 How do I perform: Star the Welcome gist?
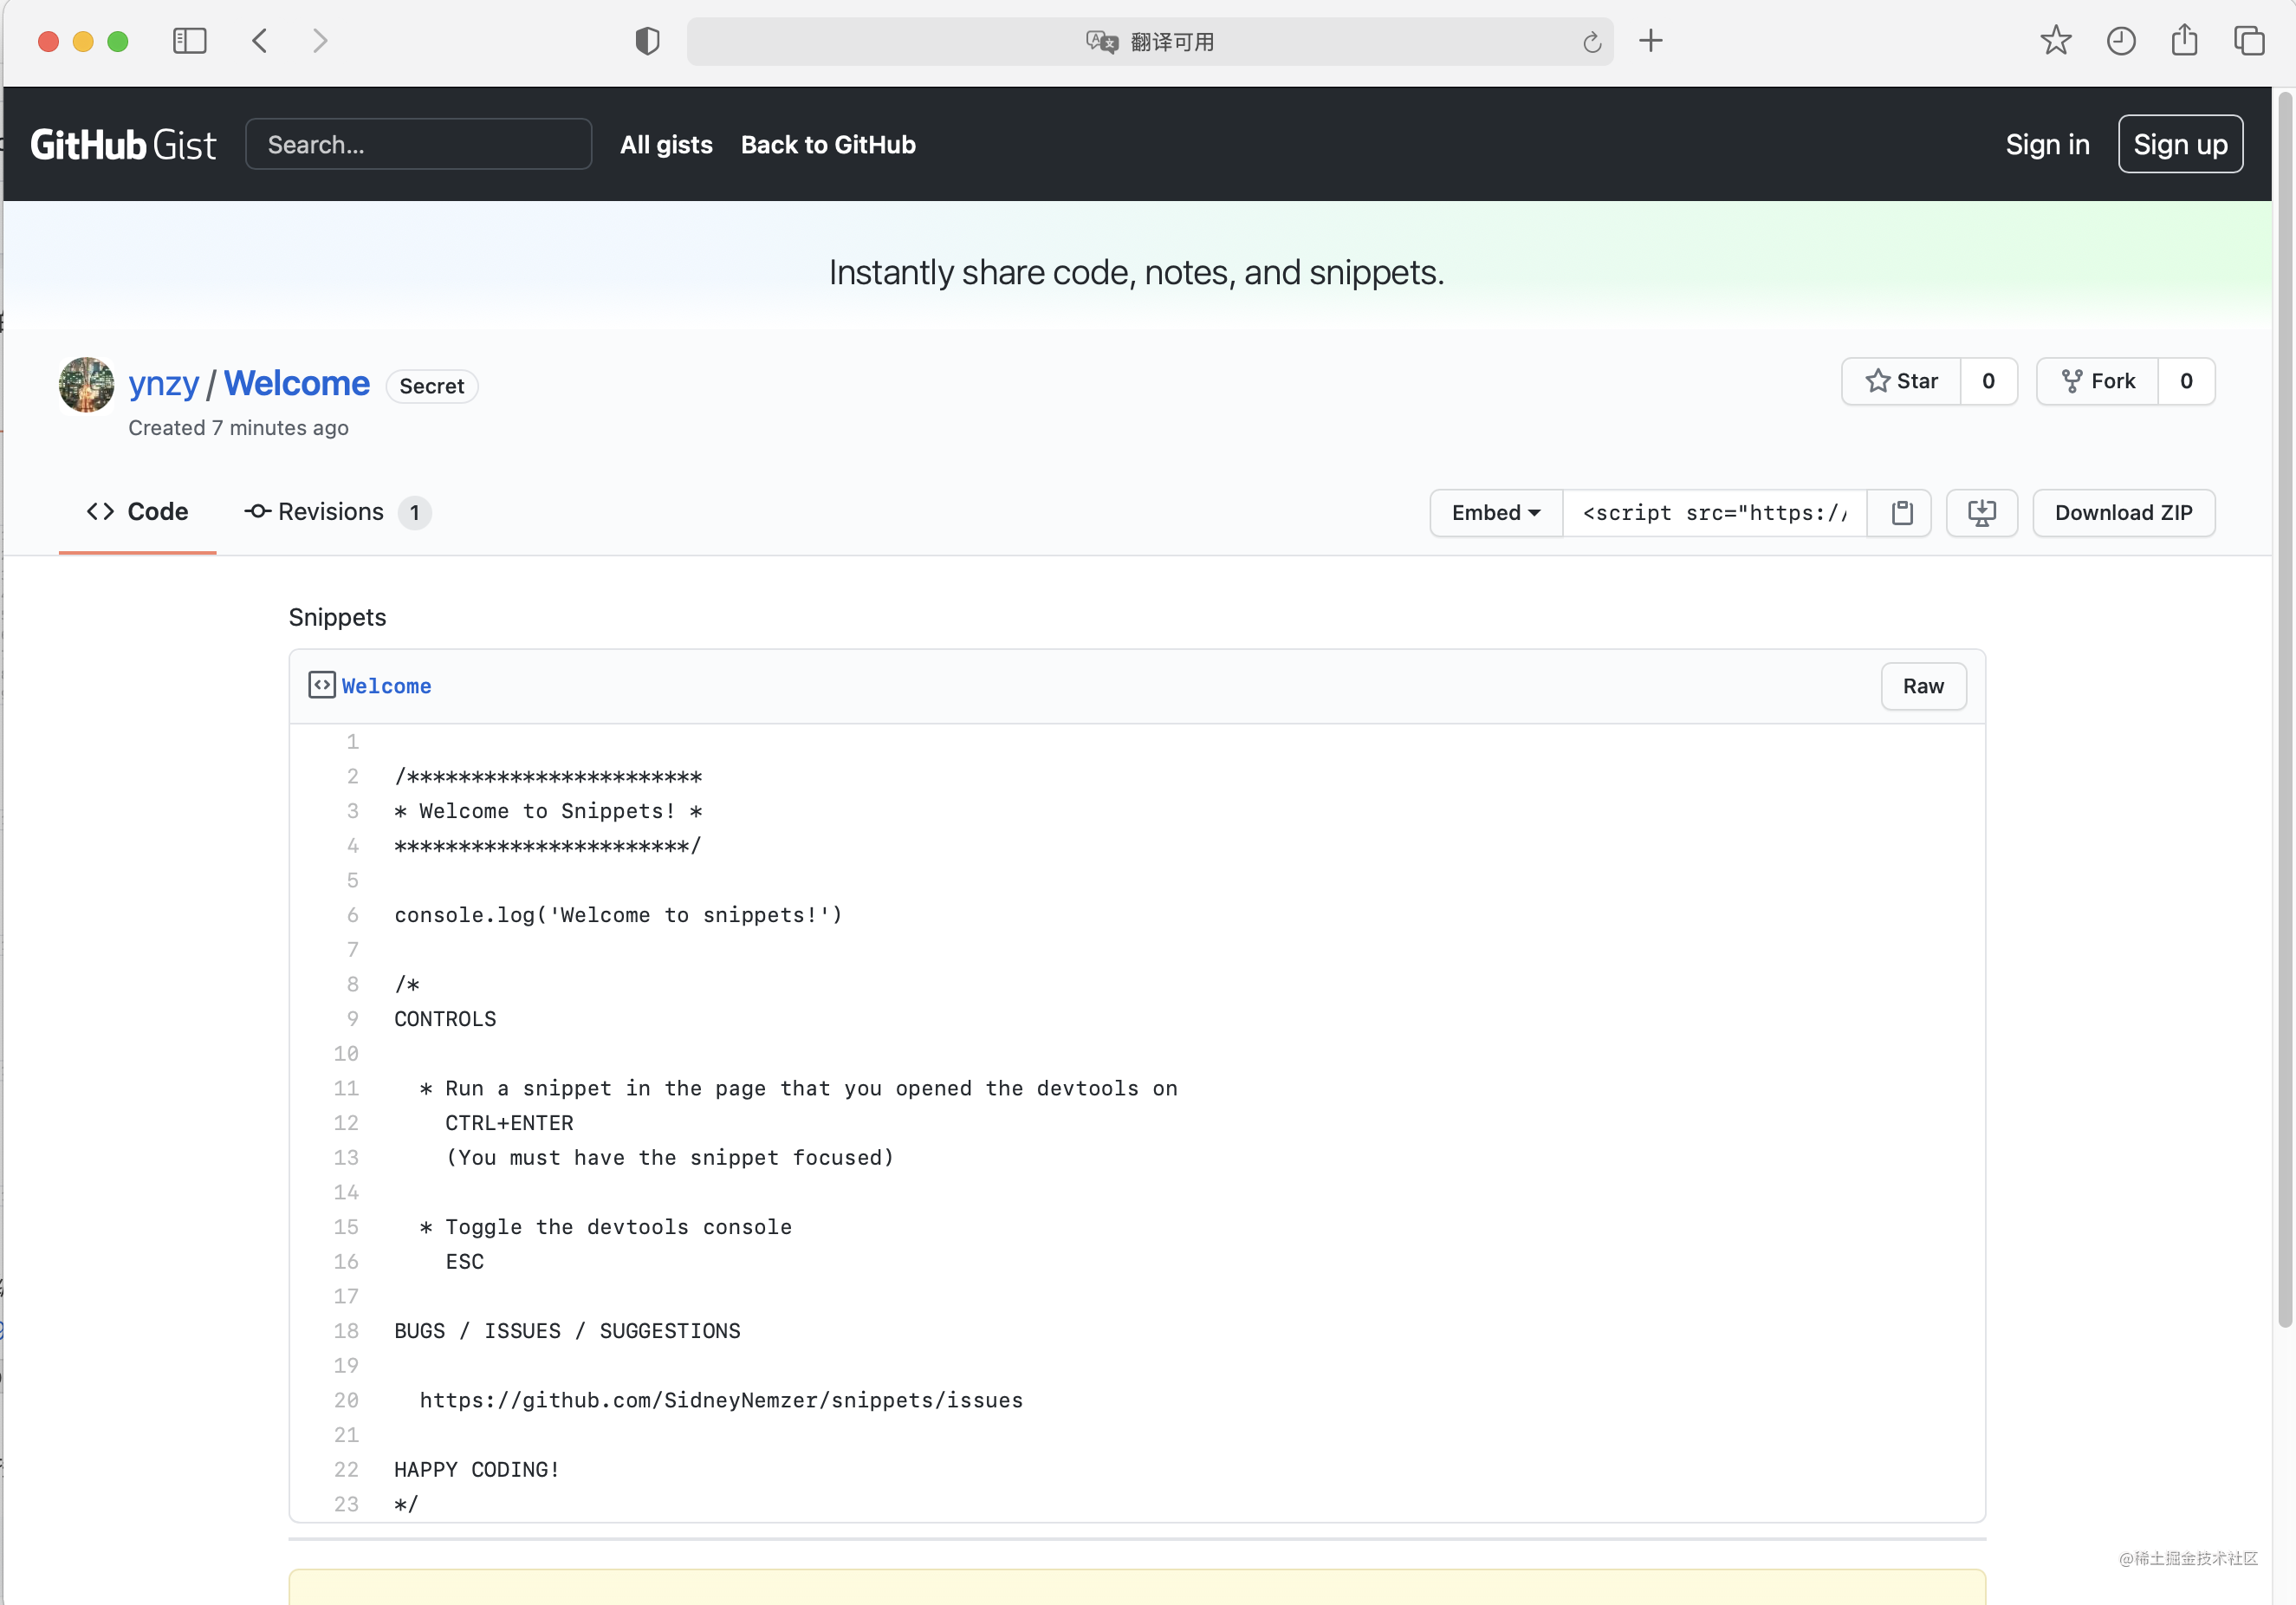[1901, 381]
